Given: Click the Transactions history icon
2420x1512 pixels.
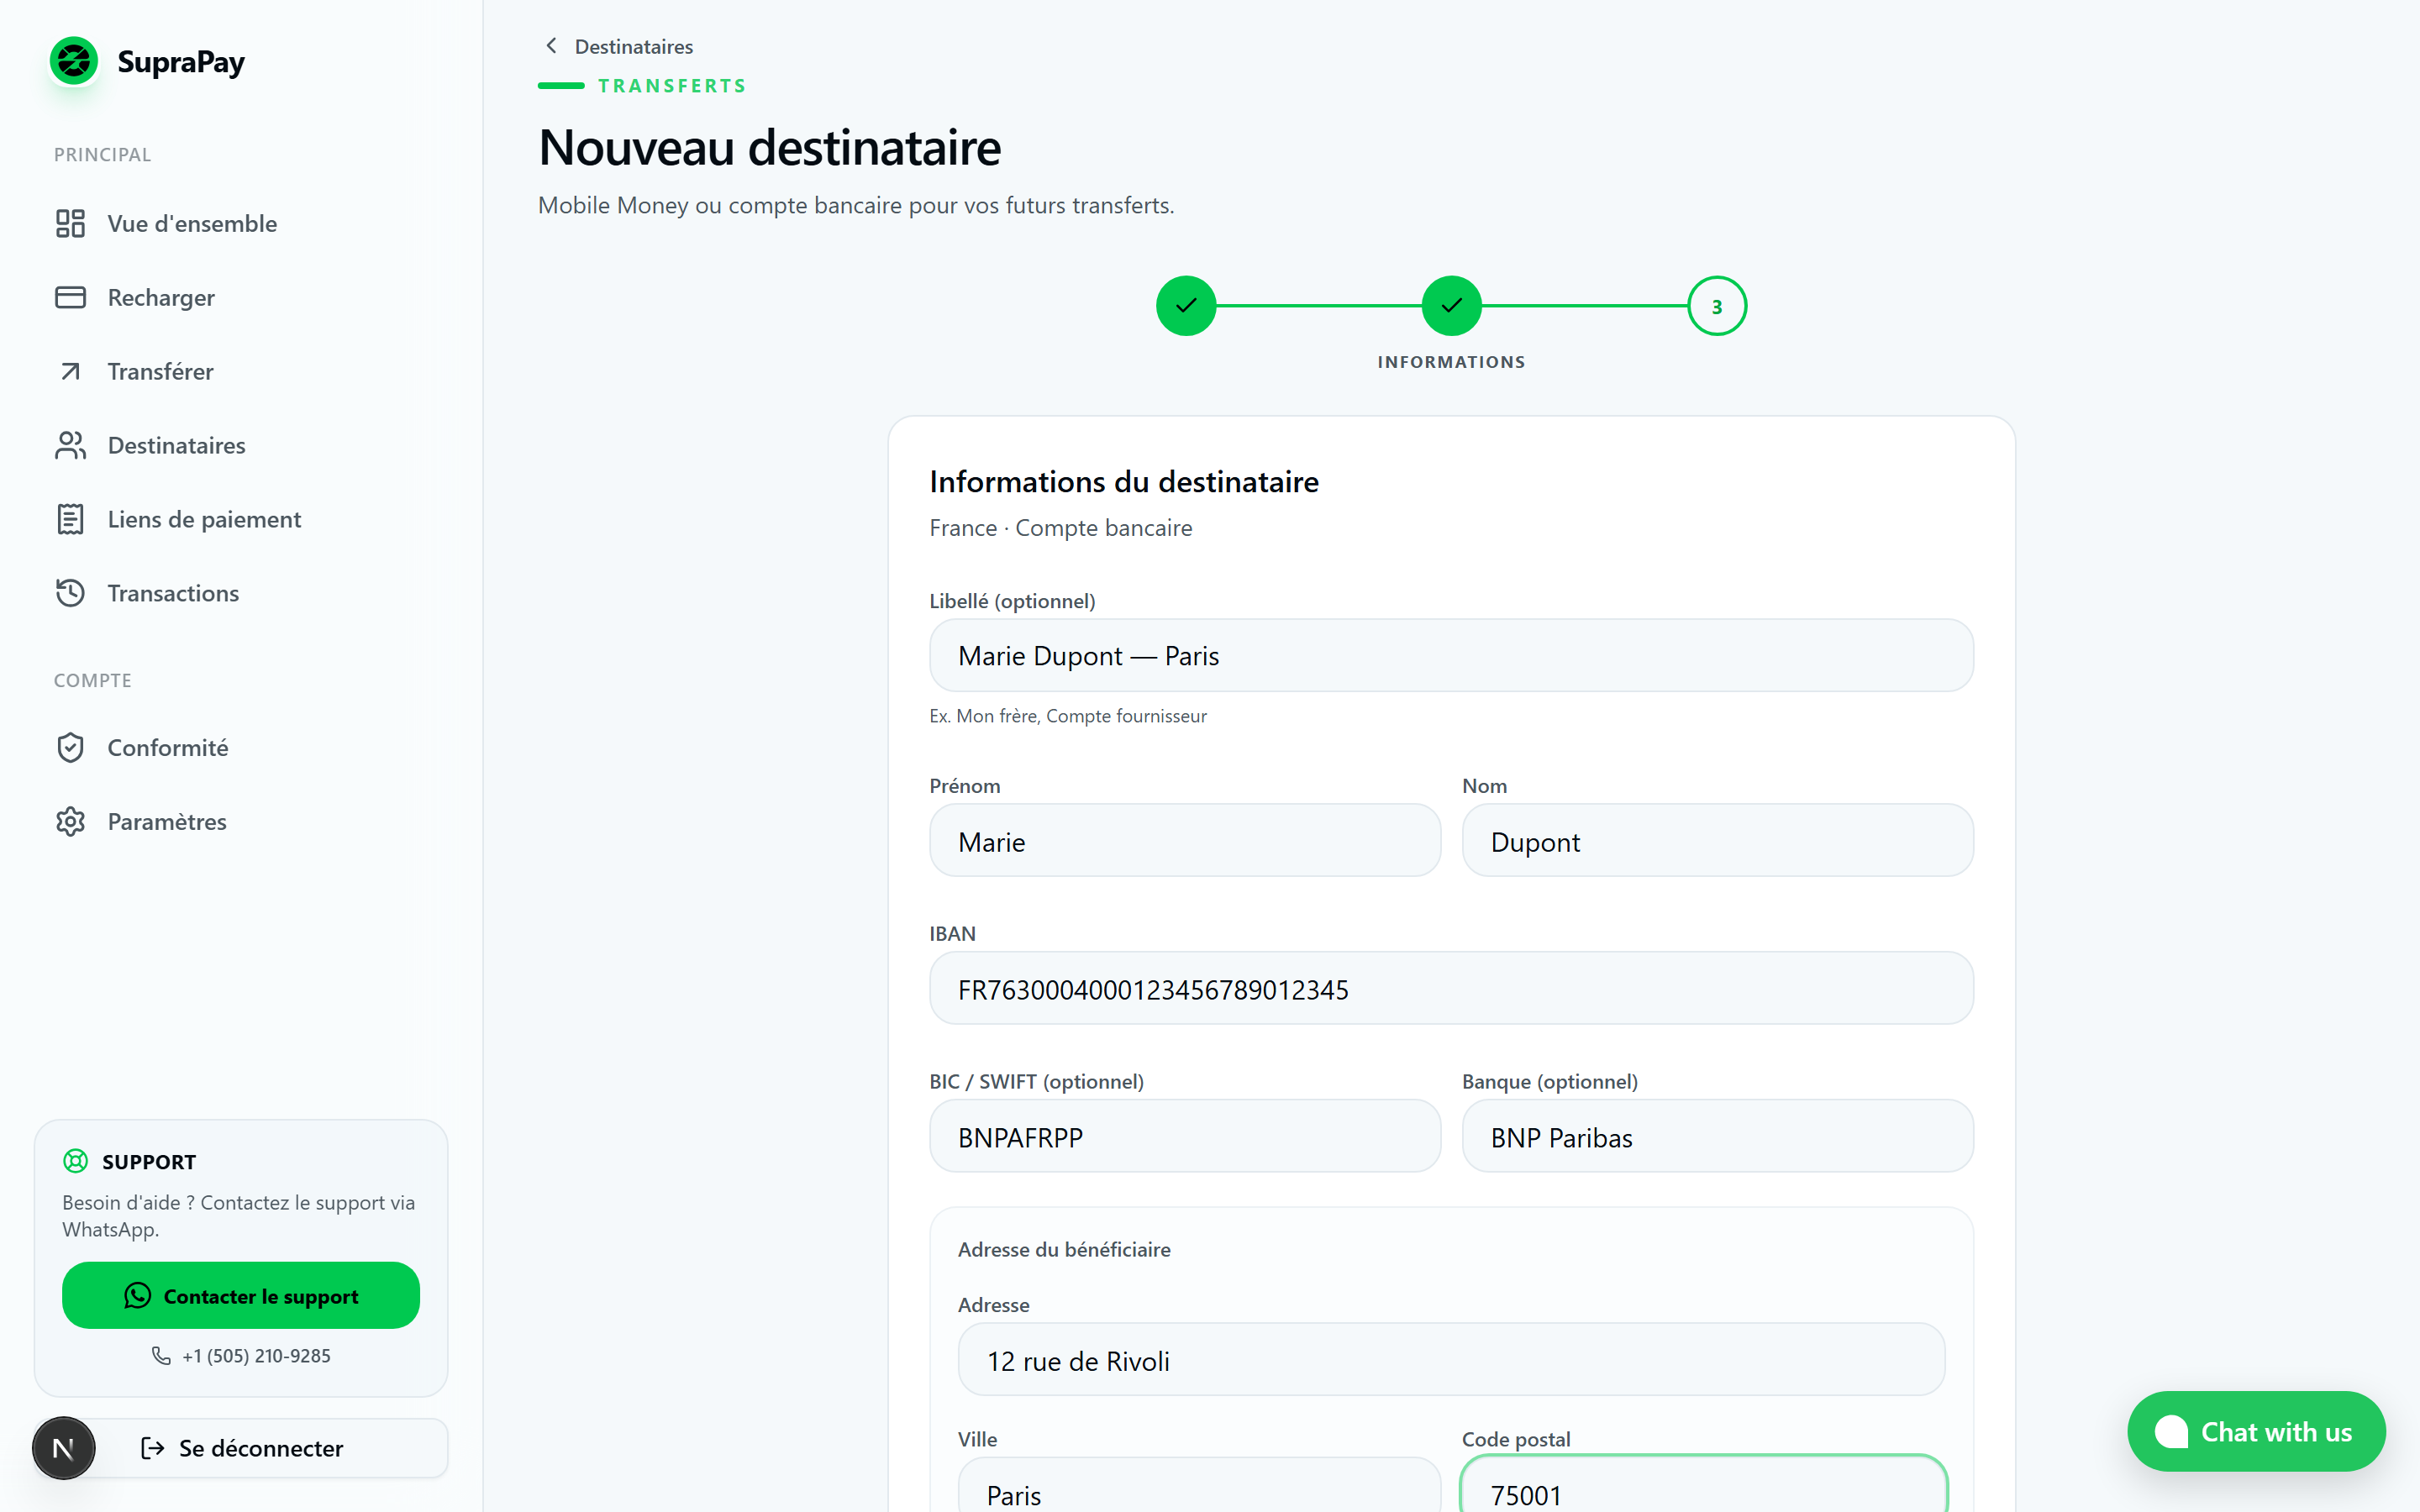Looking at the screenshot, I should tap(70, 593).
